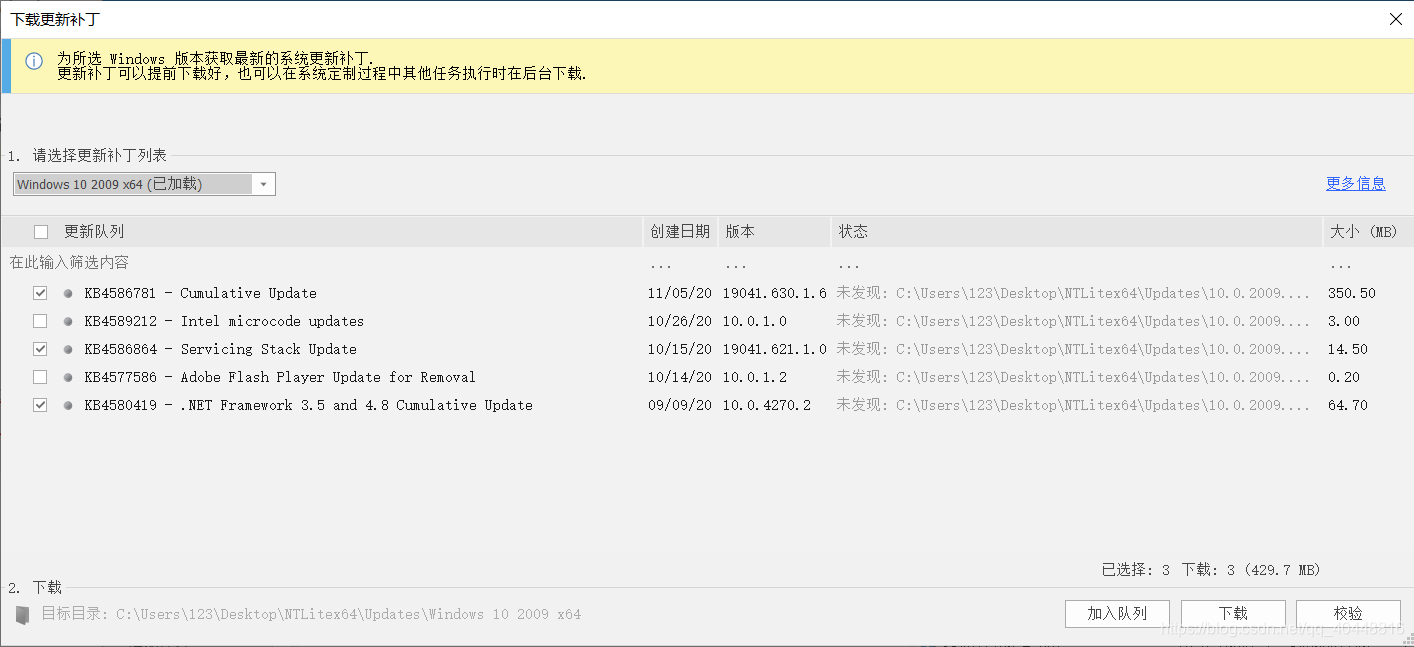Click the status dot icon for KB4589212

[68, 322]
